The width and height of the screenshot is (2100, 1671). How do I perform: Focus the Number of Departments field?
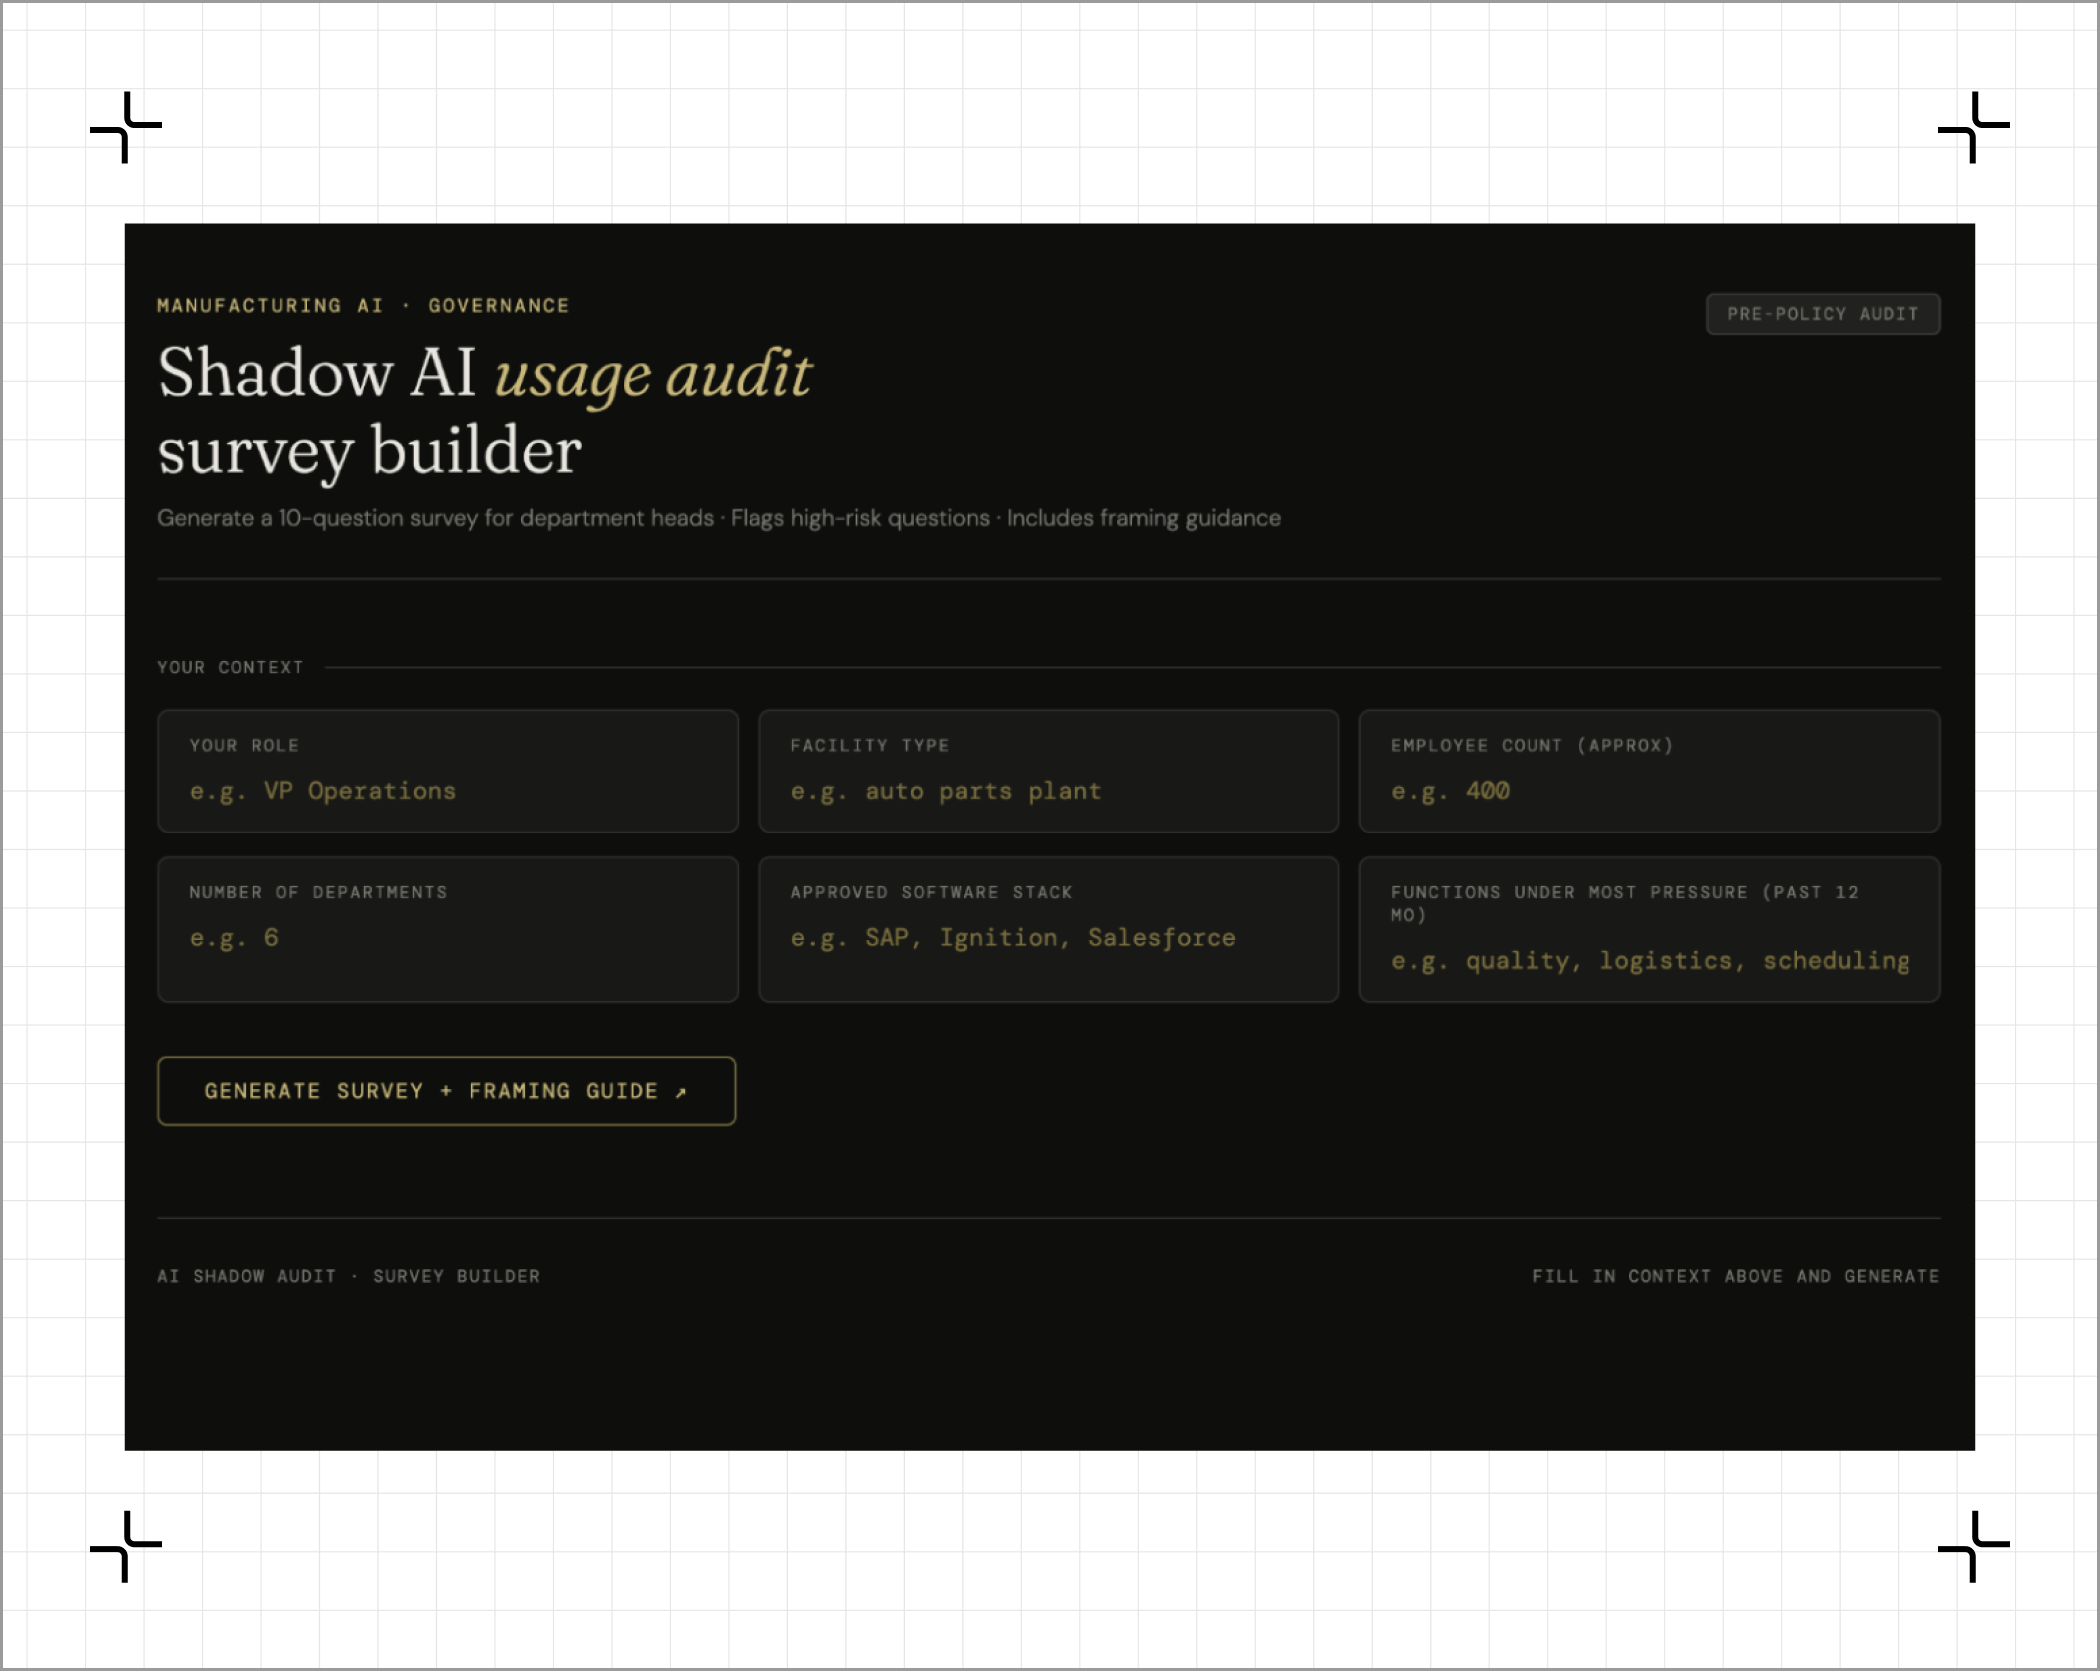point(447,938)
